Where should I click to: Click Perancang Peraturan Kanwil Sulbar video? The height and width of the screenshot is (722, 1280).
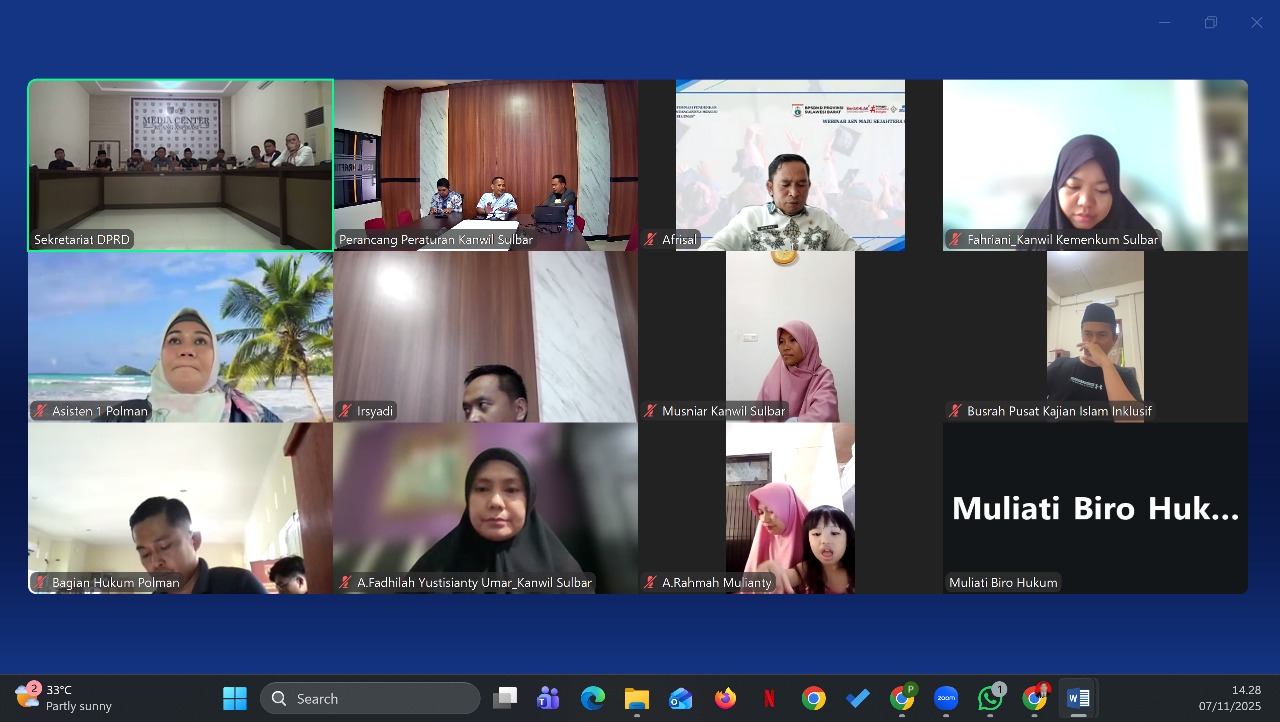tap(485, 165)
